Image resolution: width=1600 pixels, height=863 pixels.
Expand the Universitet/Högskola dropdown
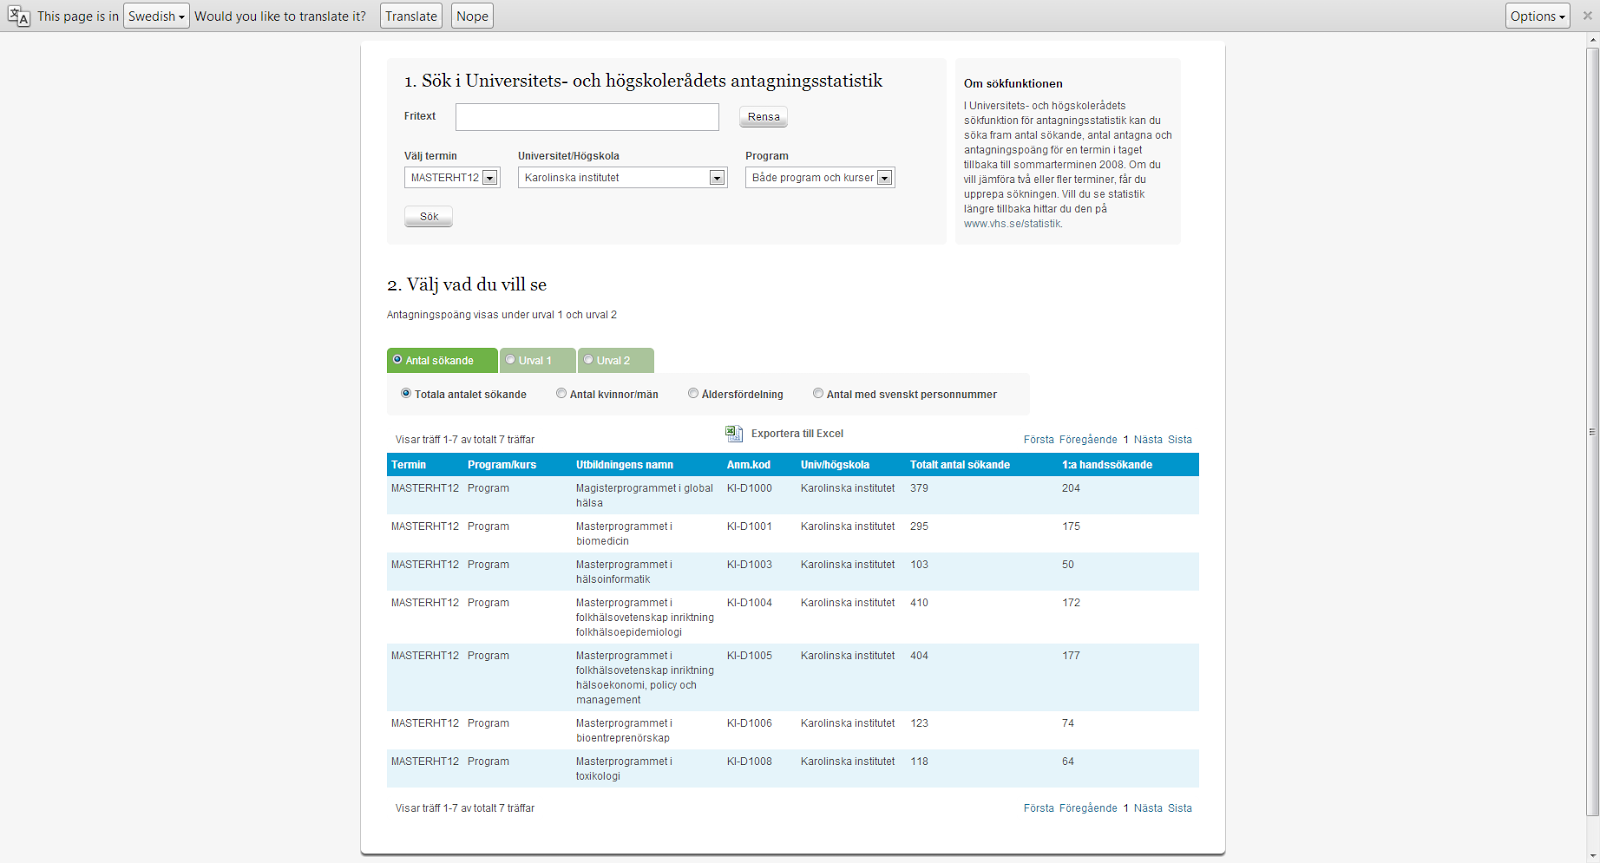point(622,178)
